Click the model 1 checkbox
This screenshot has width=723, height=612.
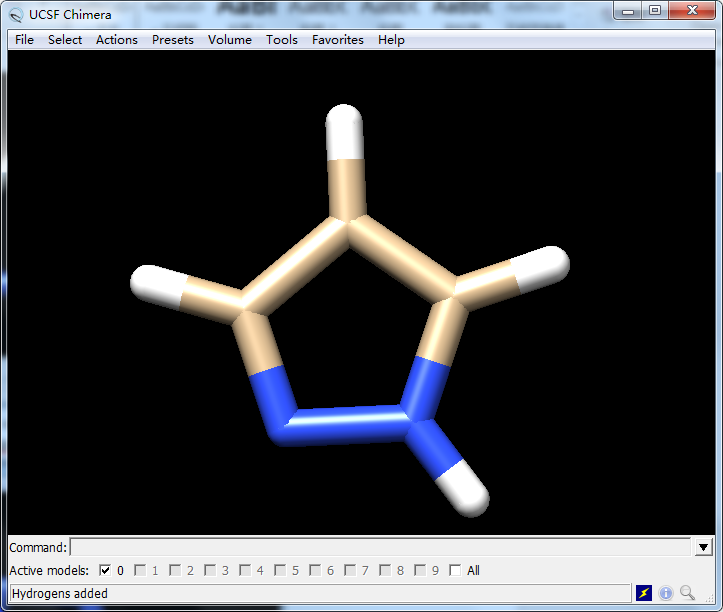point(140,570)
